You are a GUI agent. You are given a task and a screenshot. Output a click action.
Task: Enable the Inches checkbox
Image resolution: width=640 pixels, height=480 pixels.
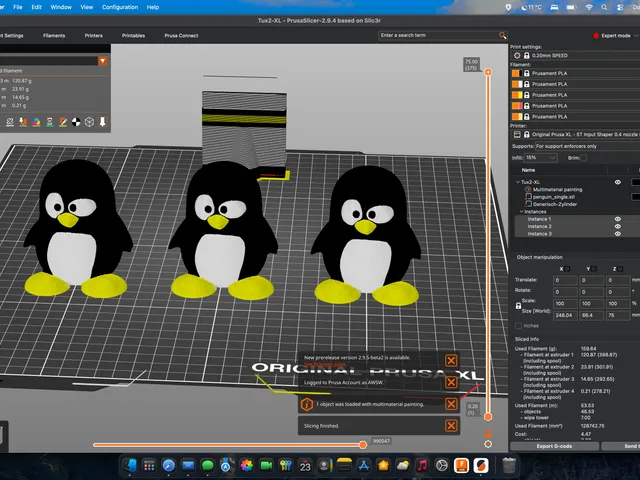[x=518, y=326]
